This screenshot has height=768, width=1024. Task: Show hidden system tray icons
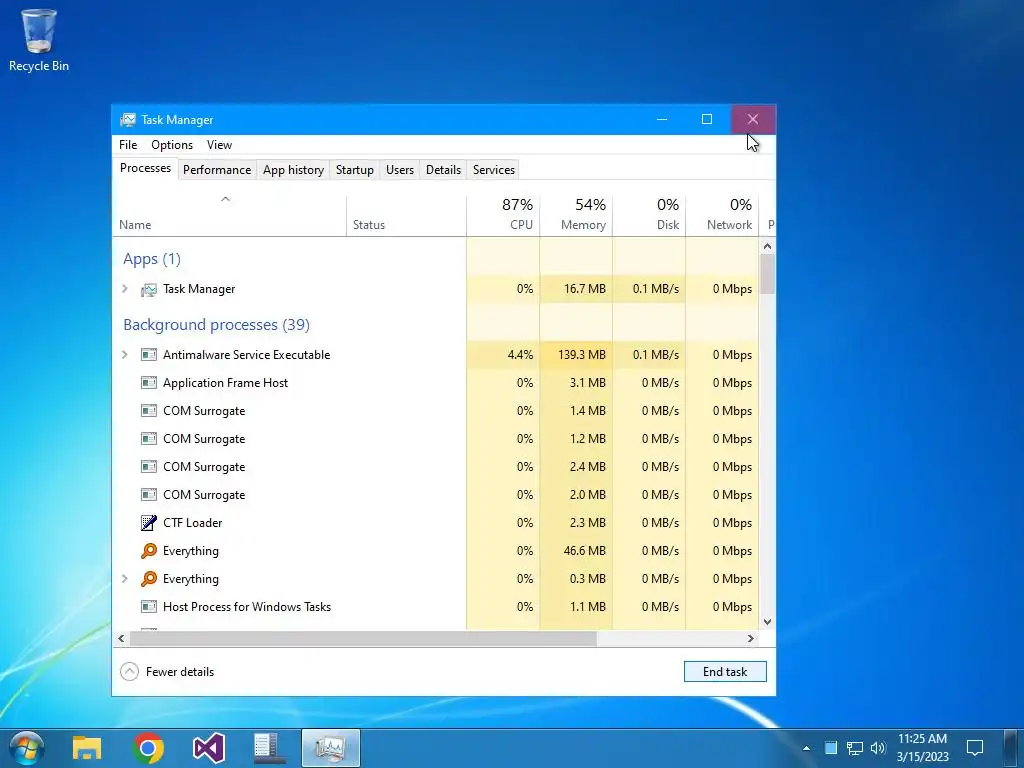click(x=807, y=748)
